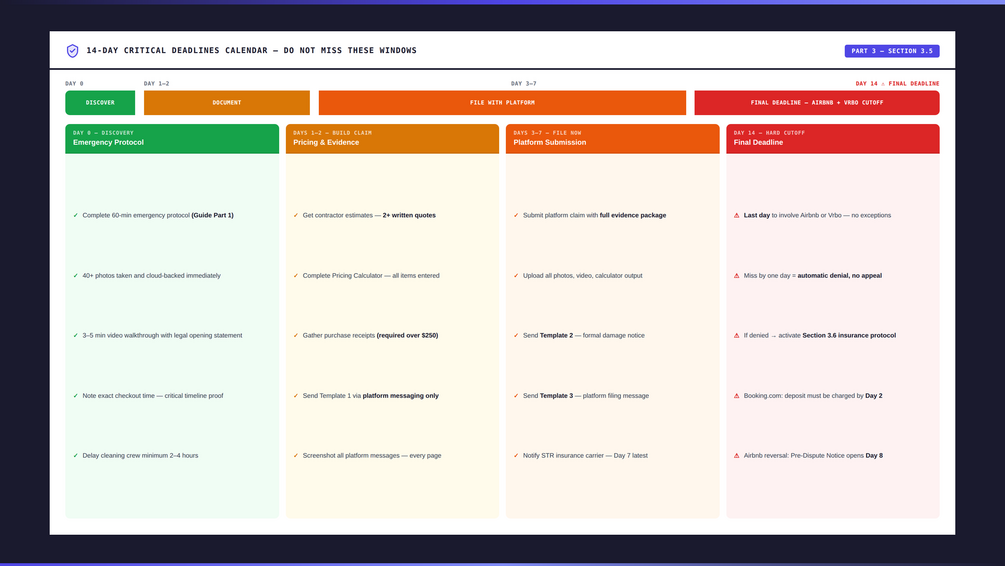Click 'Airbnb reversal: Pre-Dispute Notice opens Day 8'

[813, 456]
